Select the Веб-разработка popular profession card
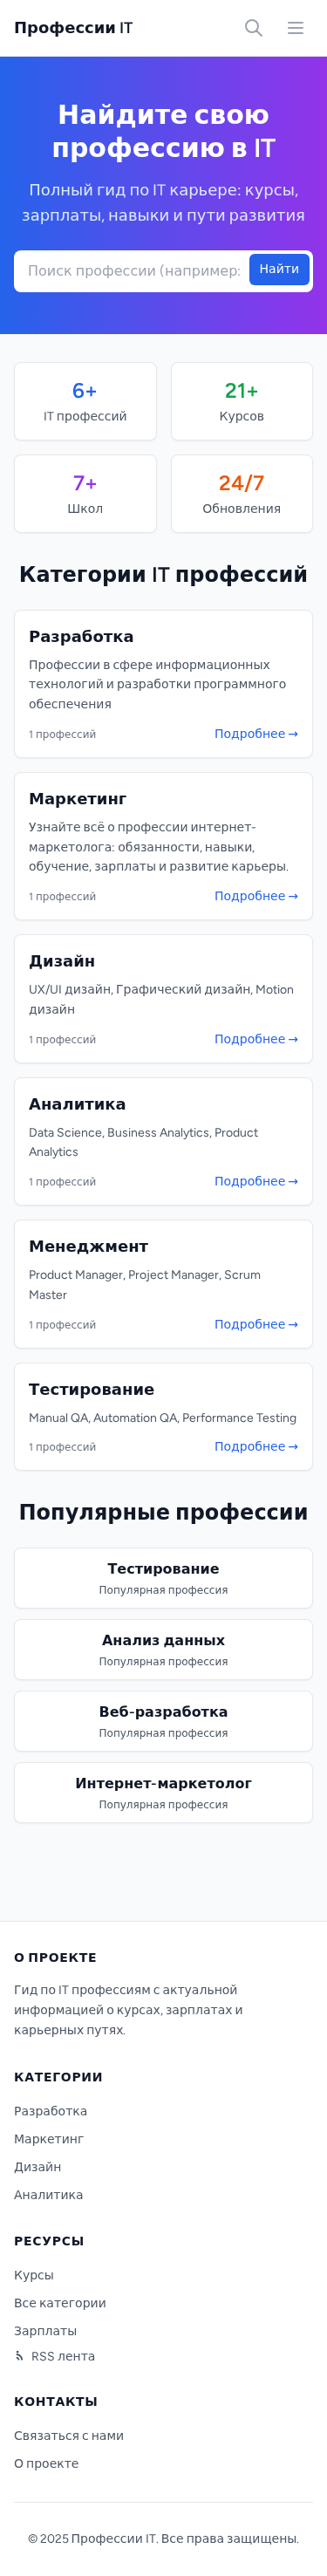 163,1721
